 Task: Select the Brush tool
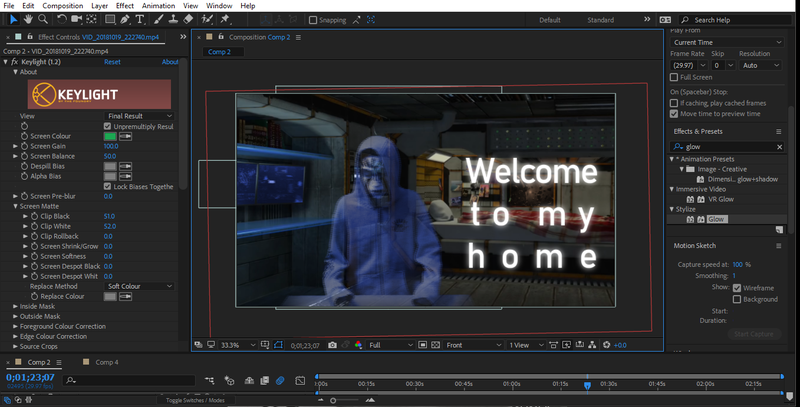[159, 19]
